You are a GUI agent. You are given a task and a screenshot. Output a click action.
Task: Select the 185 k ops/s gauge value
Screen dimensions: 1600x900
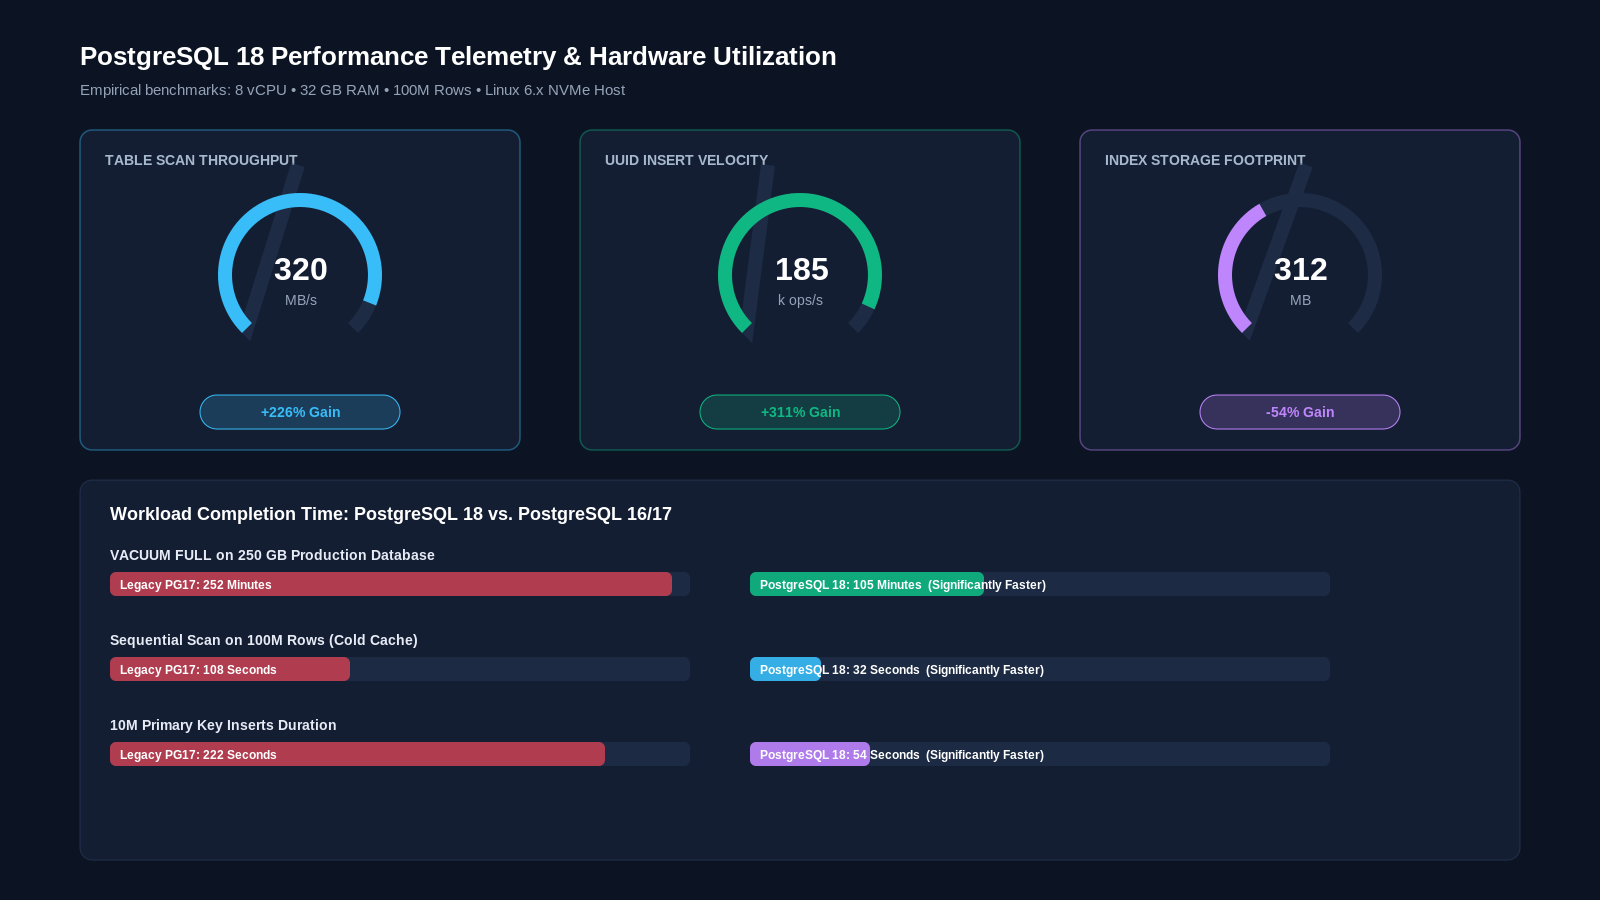pyautogui.click(x=801, y=269)
